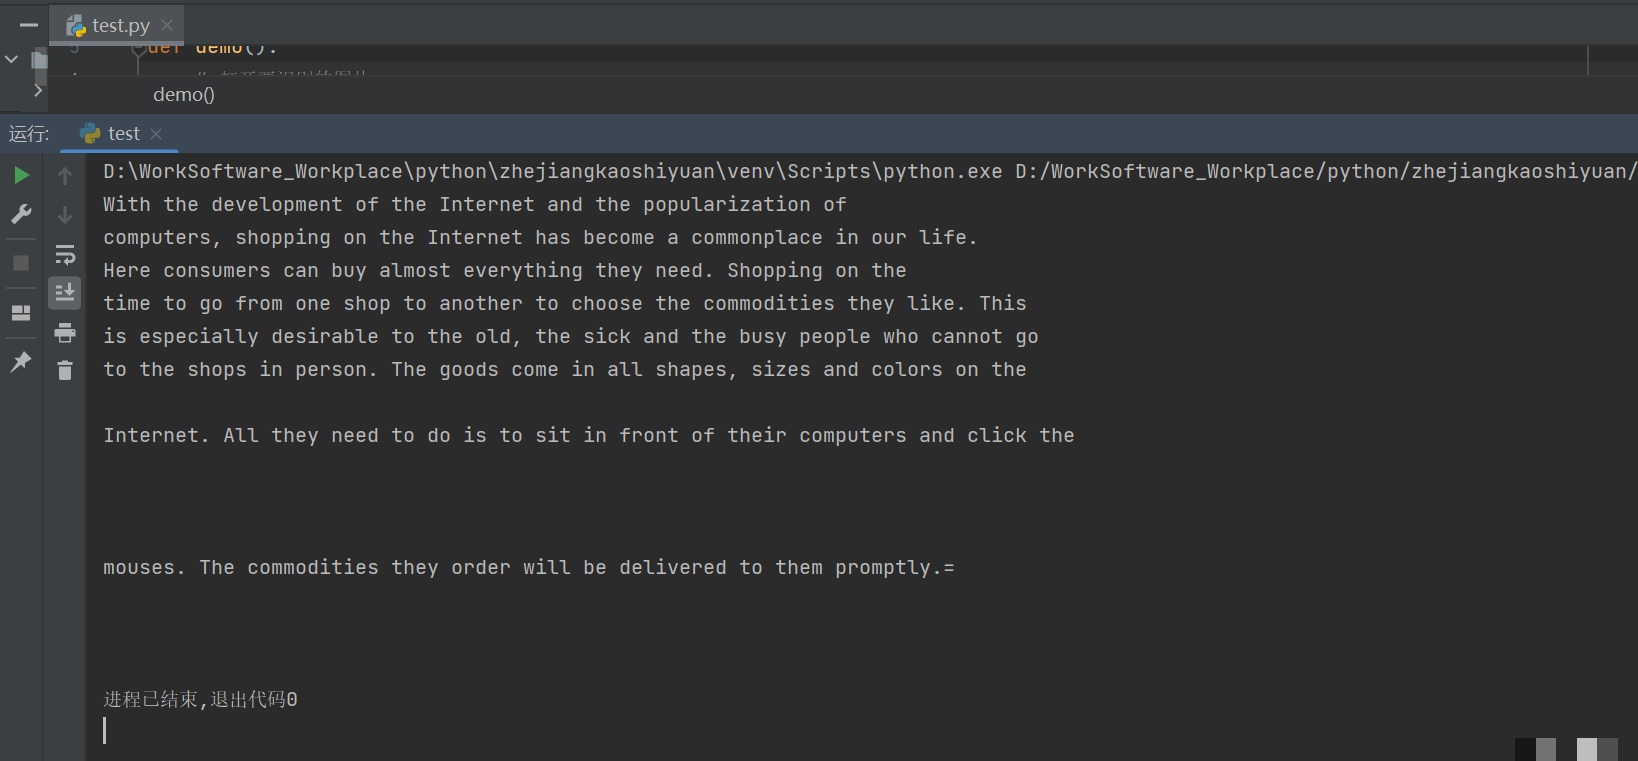Expand the tree node right chevron
The height and width of the screenshot is (761, 1638).
(x=38, y=91)
